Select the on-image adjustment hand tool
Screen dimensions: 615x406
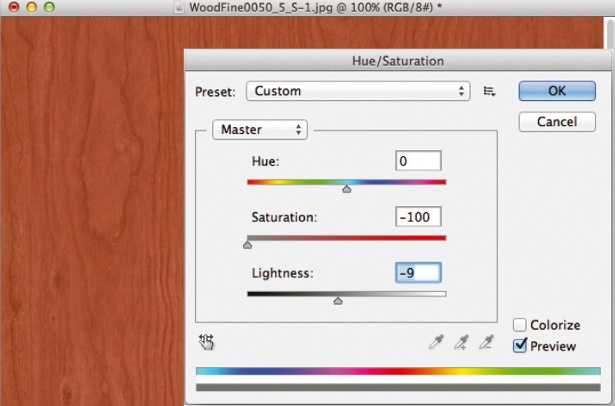click(x=207, y=342)
